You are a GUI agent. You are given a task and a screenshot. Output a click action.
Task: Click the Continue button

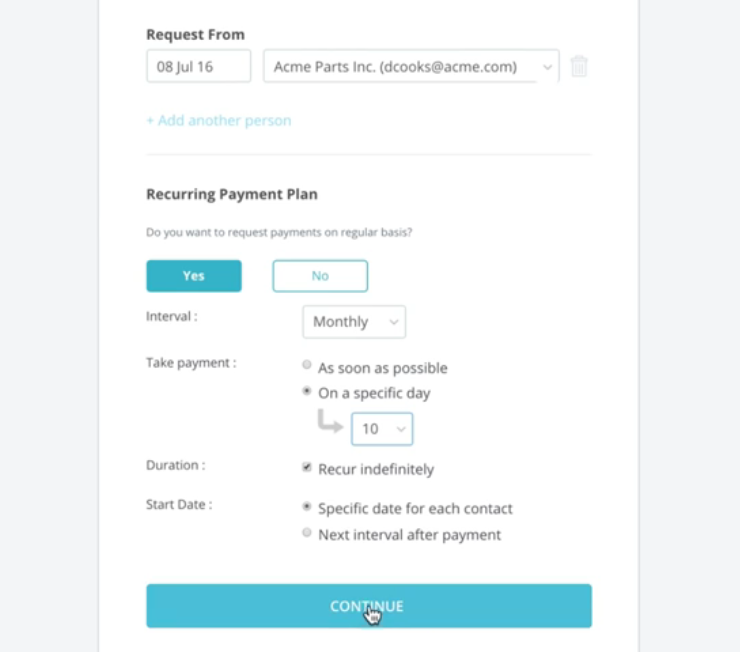[369, 606]
